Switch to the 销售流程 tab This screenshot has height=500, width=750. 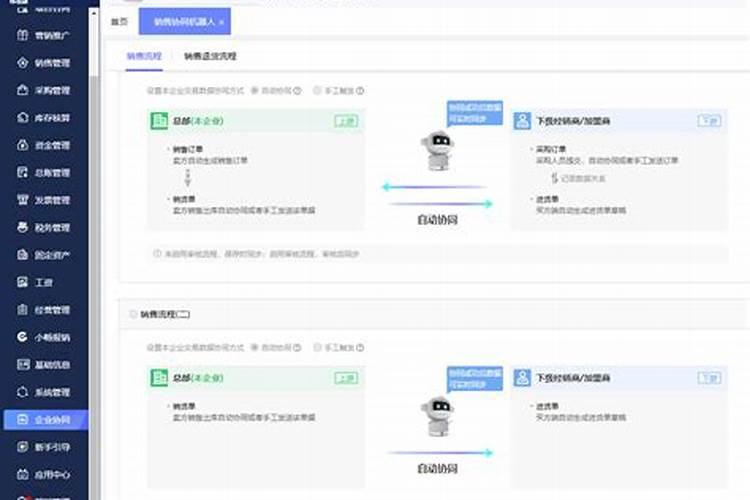click(x=144, y=56)
